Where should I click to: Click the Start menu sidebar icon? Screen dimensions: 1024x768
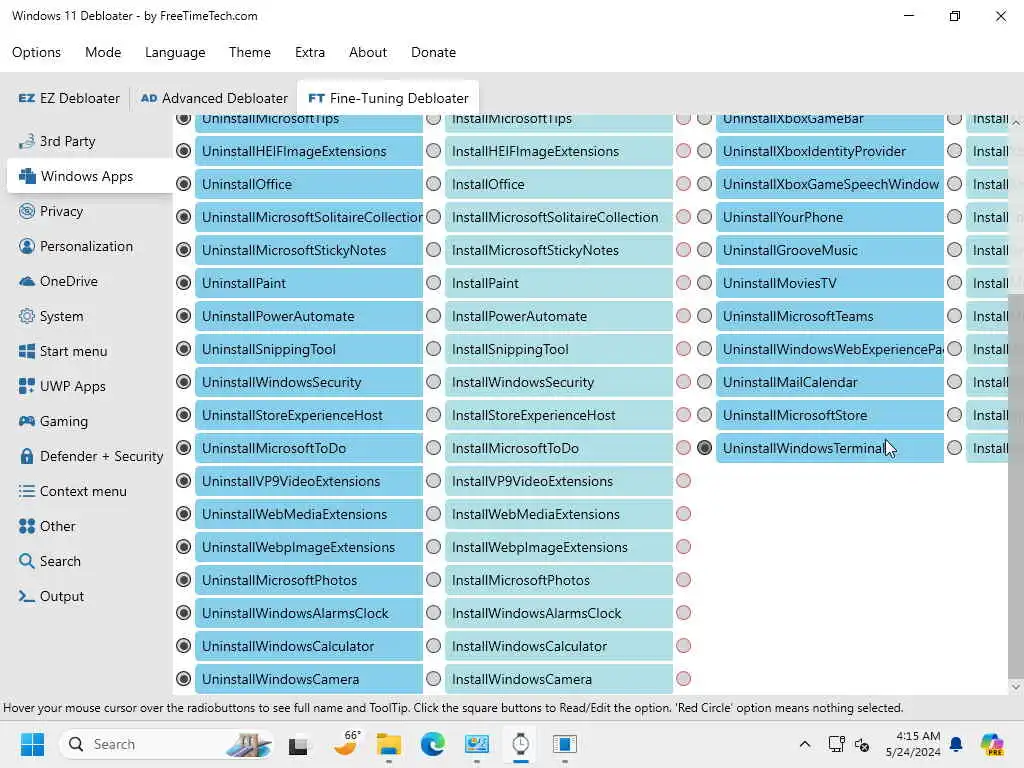point(27,351)
